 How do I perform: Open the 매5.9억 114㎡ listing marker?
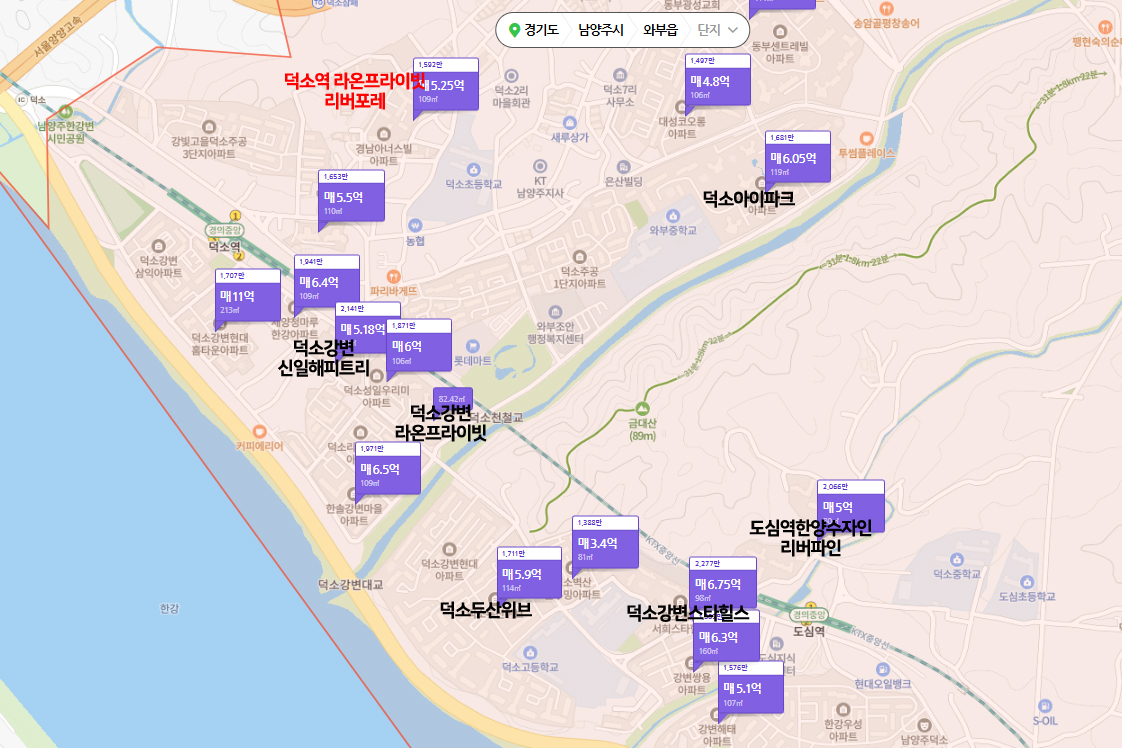(530, 573)
